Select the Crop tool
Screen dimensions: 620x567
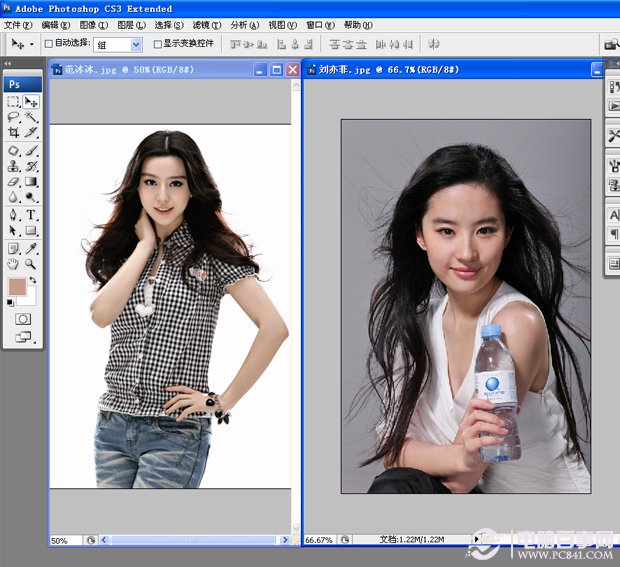coord(13,132)
